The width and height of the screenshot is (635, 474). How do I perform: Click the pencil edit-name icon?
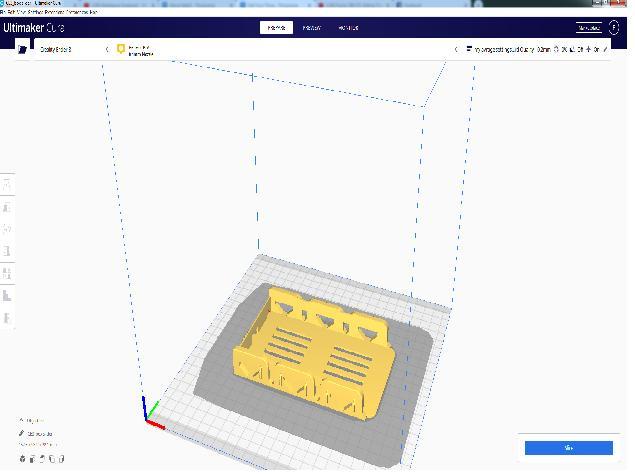point(21,433)
